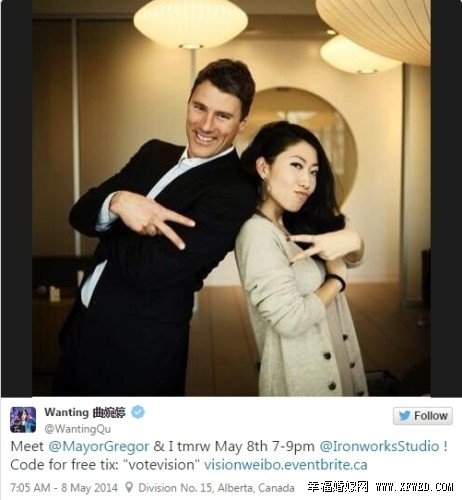Click display name Wanting 曲婉婷
The height and width of the screenshot is (500, 462).
[85, 412]
